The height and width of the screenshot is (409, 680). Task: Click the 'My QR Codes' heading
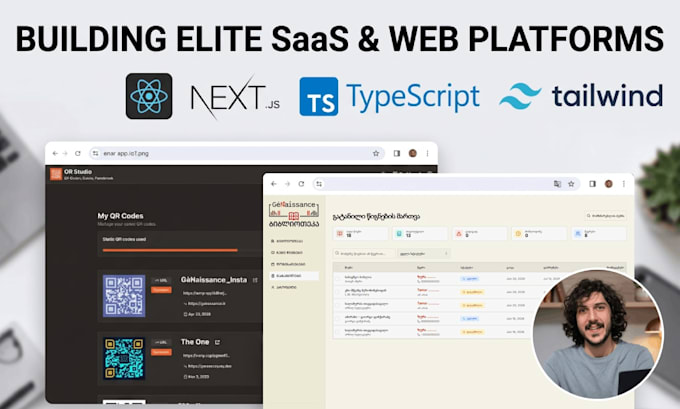[120, 216]
